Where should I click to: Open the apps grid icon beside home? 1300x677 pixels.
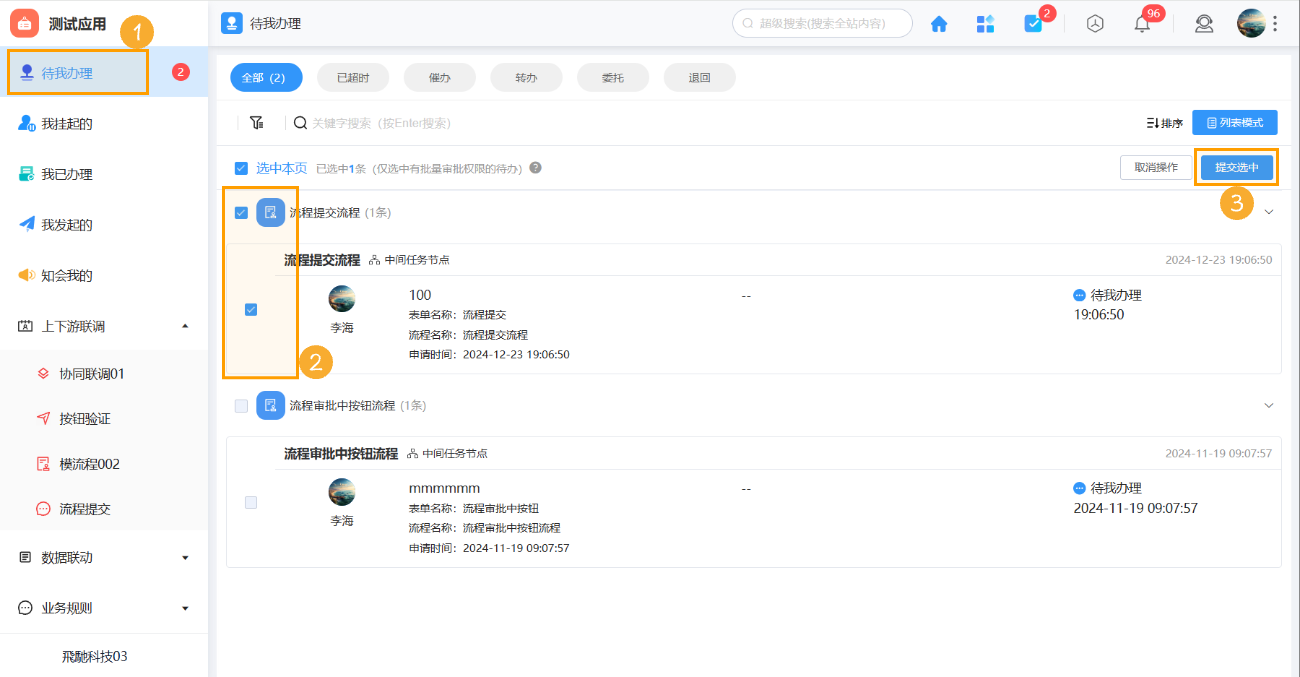point(985,22)
